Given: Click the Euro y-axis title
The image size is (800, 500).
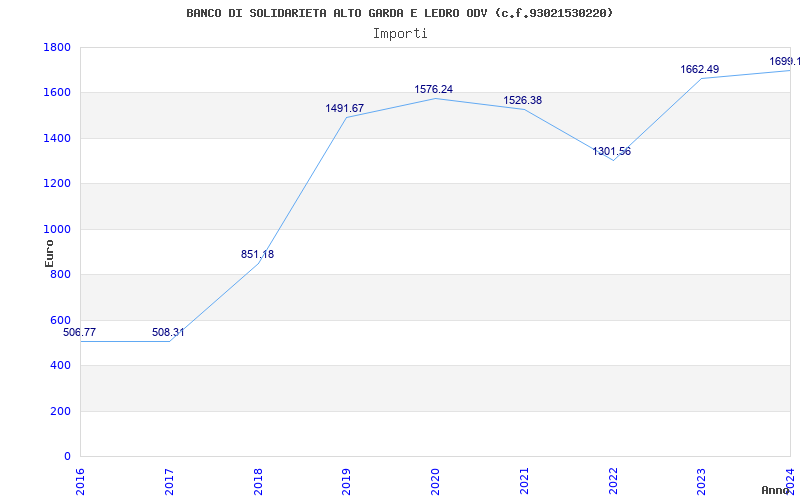Looking at the screenshot, I should tap(49, 253).
